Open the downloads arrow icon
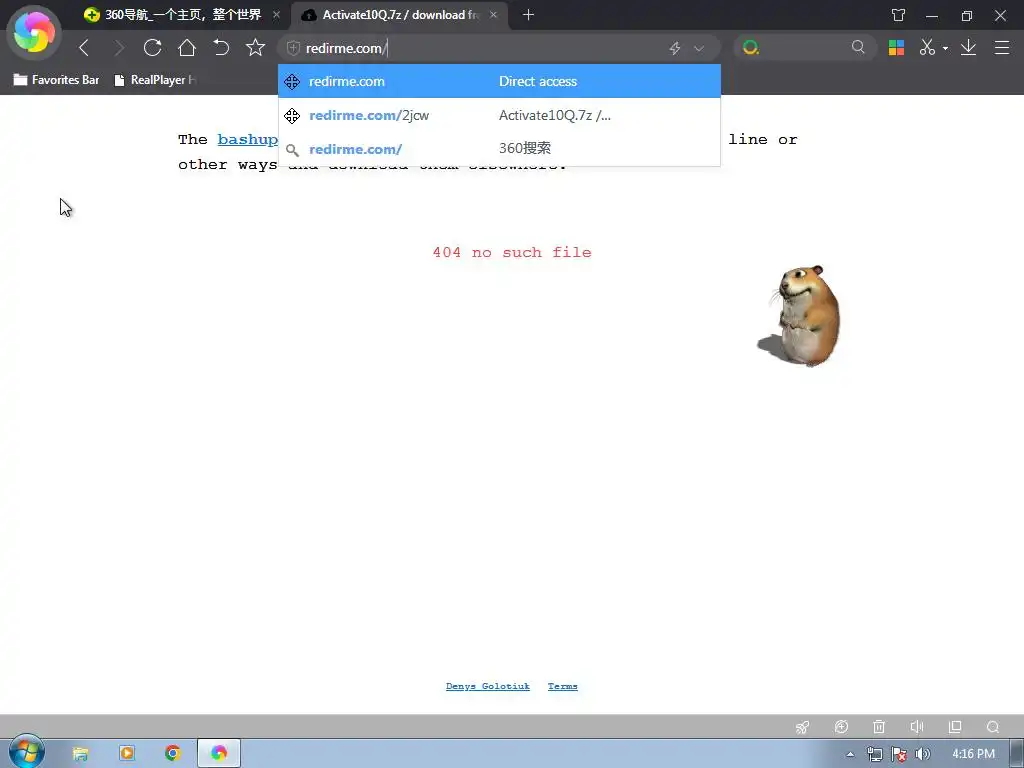The image size is (1024, 768). click(968, 47)
